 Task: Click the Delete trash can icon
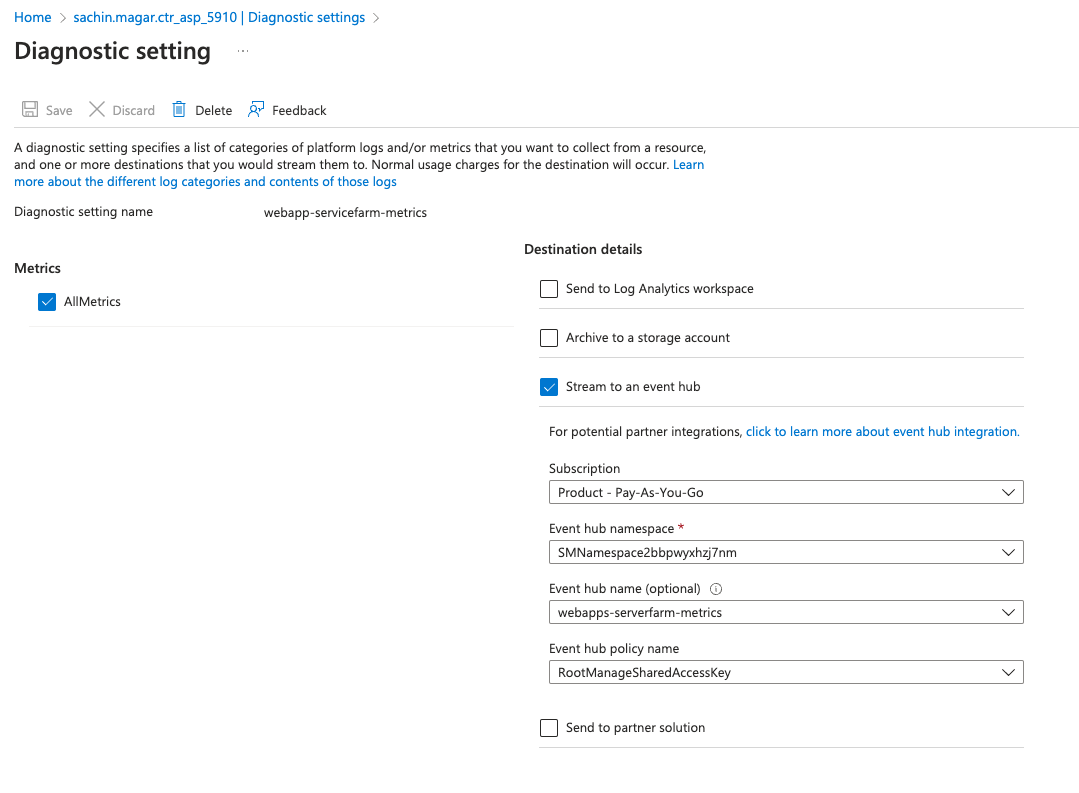pos(179,110)
